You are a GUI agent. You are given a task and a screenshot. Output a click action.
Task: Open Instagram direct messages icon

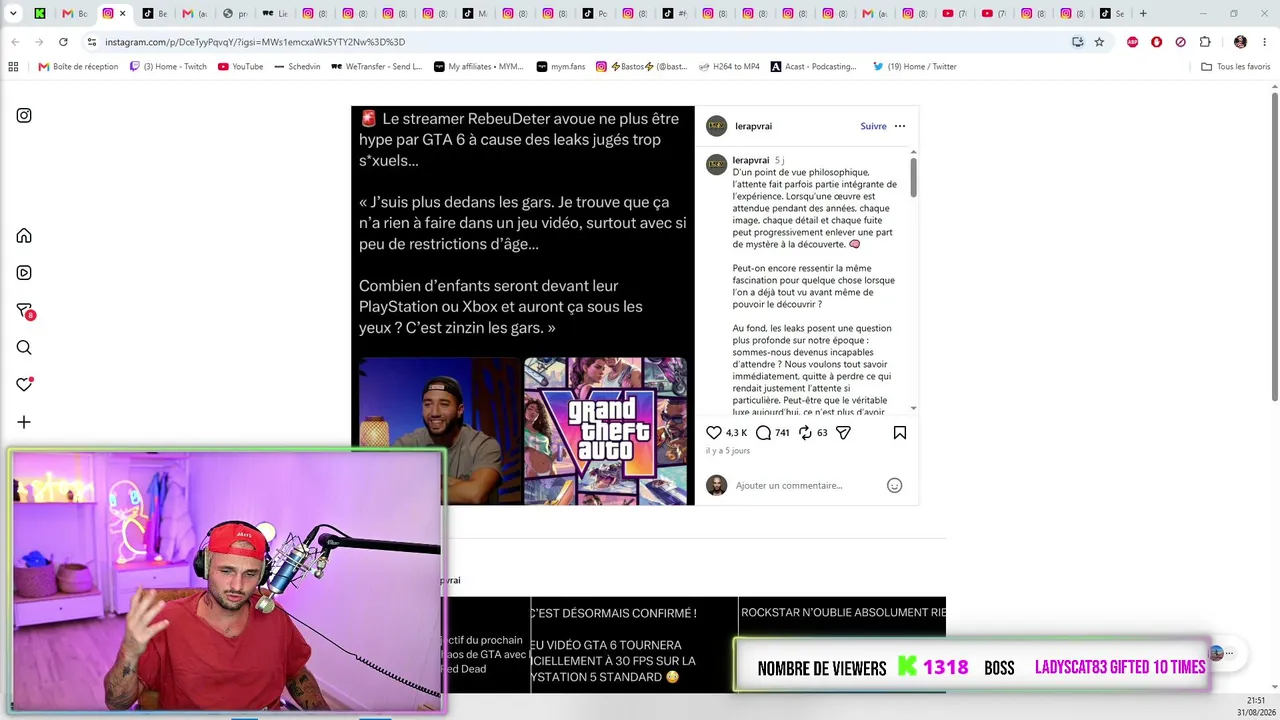click(x=25, y=311)
